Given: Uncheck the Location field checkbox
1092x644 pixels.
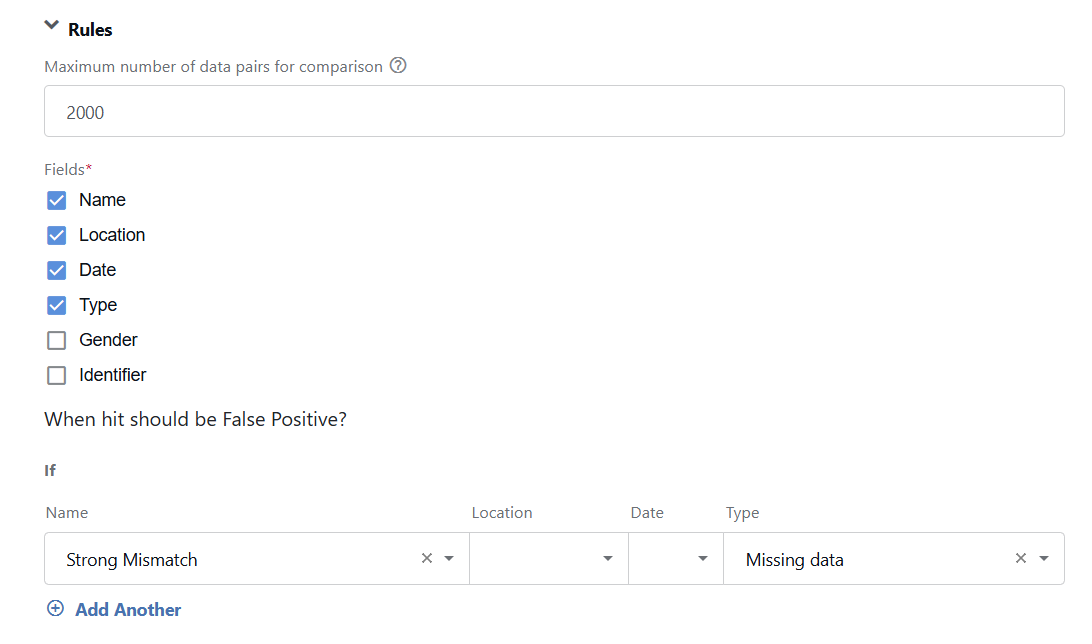Looking at the screenshot, I should coord(56,235).
